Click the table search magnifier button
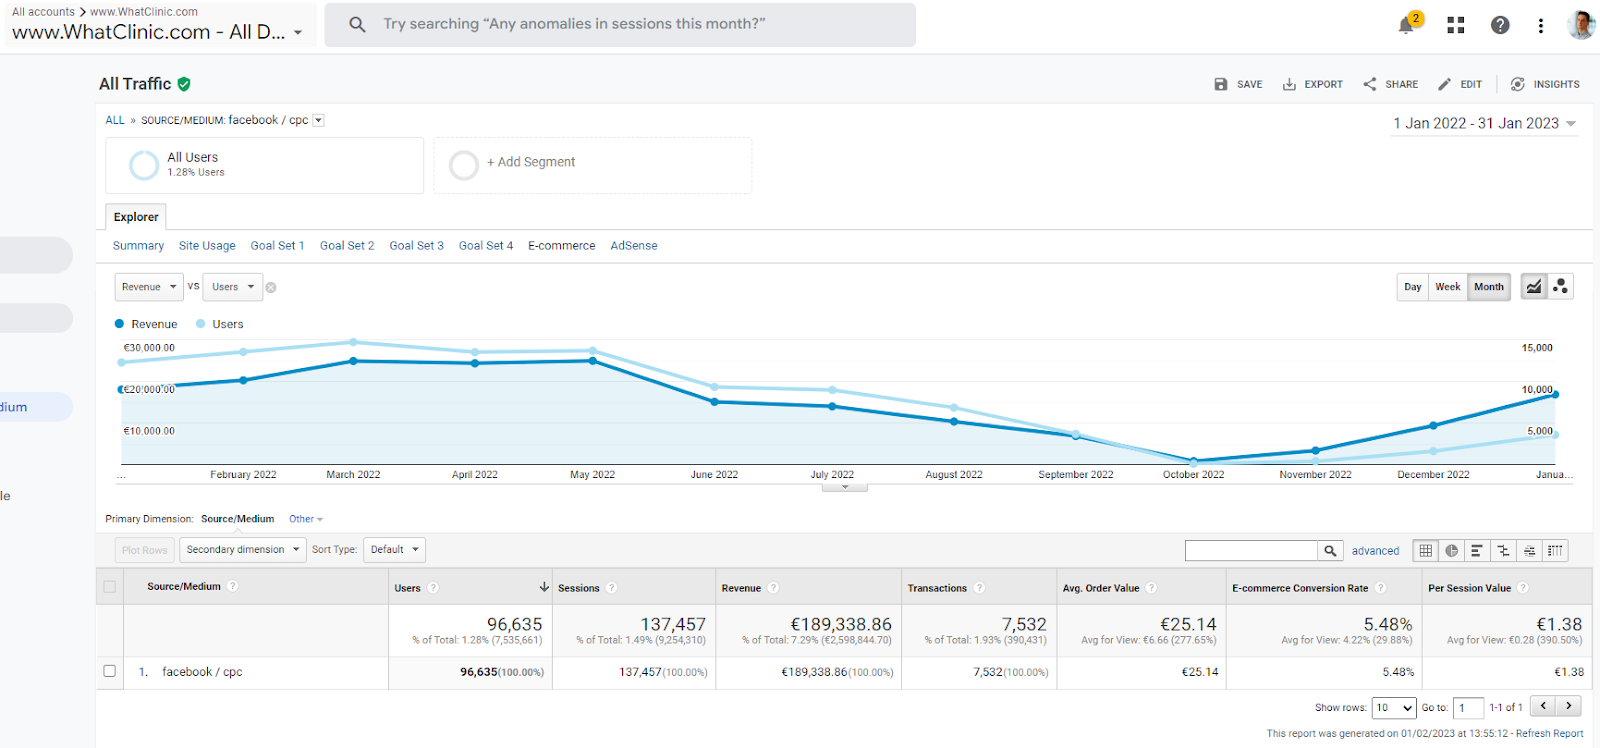Screen dimensions: 1600x748 pyautogui.click(x=1330, y=550)
